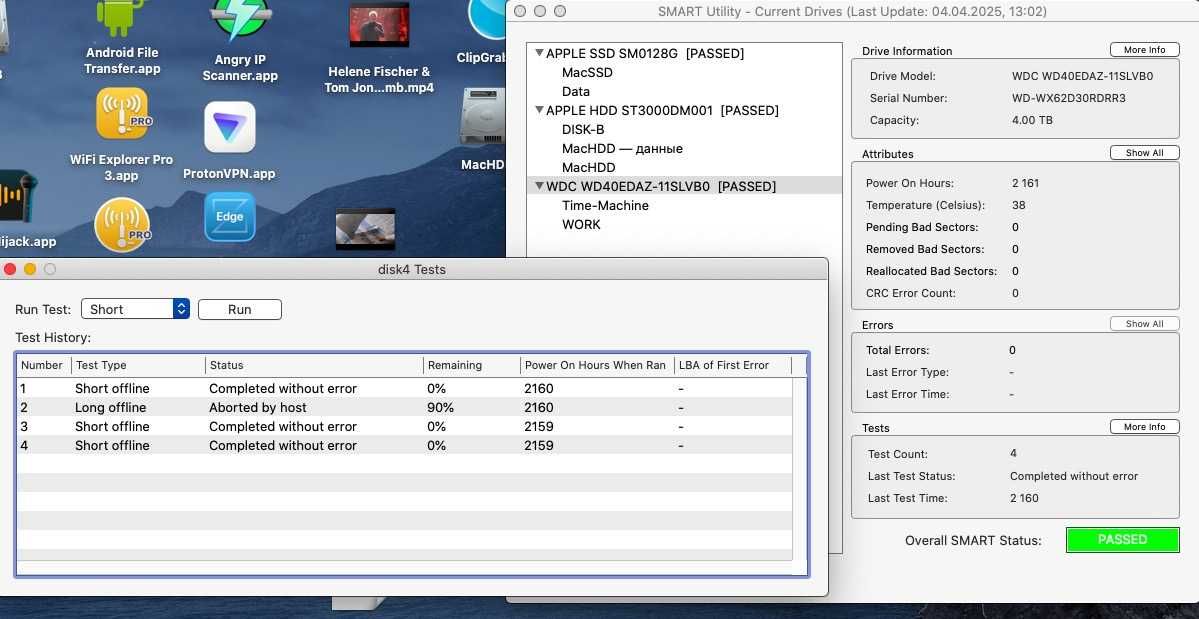Open Android File Transfer app icon
The image size is (1199, 619).
121,18
